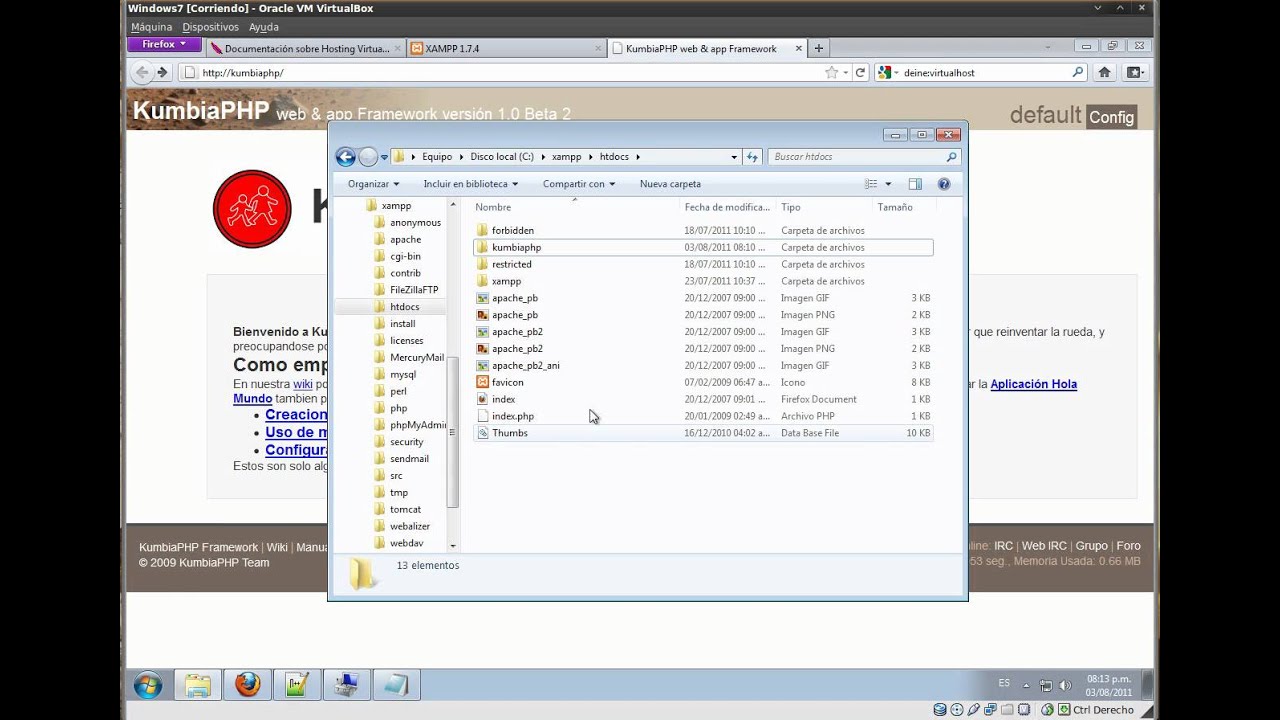Select the KumbiaPHP web & app Framework tab
Screen dimensions: 1280x720
tap(708, 48)
